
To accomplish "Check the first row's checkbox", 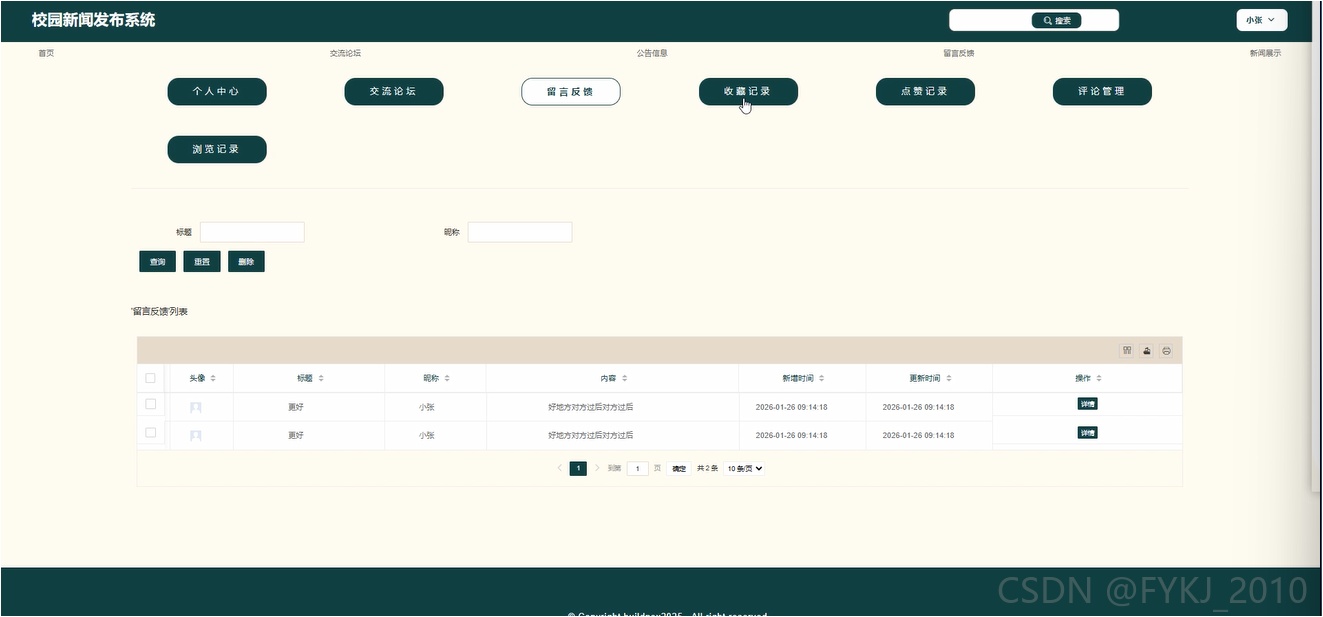I will point(151,404).
